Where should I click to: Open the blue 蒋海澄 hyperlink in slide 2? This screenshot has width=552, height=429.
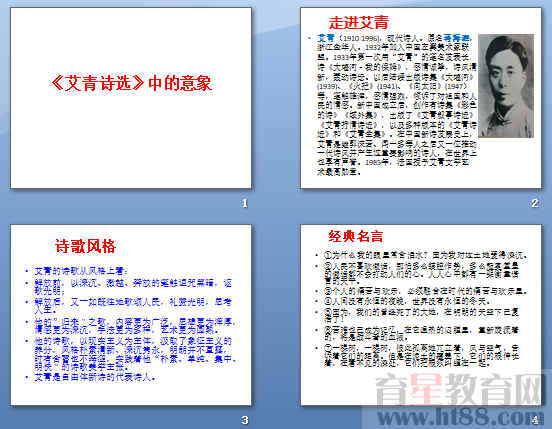[456, 38]
